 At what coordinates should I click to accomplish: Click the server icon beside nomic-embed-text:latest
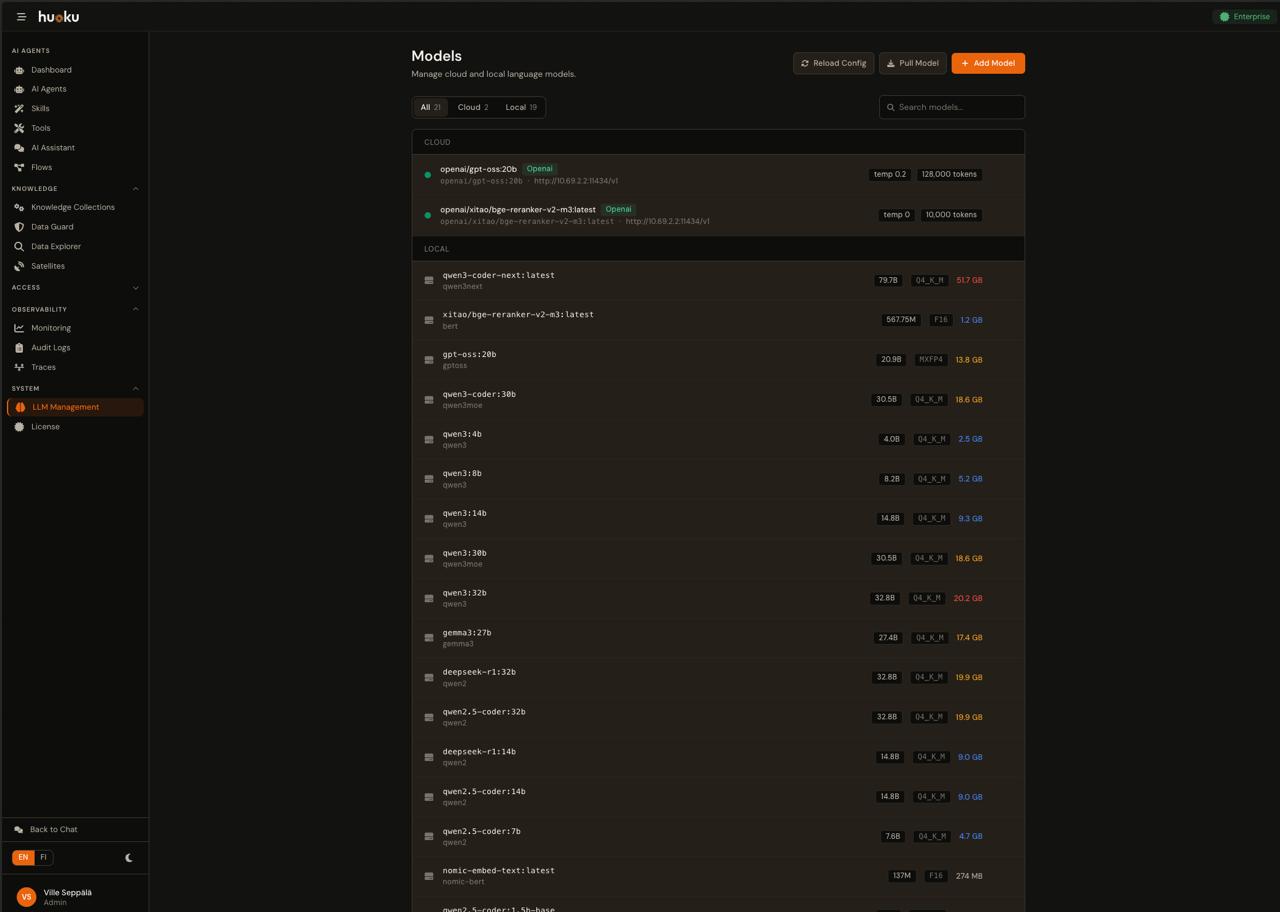click(x=429, y=876)
